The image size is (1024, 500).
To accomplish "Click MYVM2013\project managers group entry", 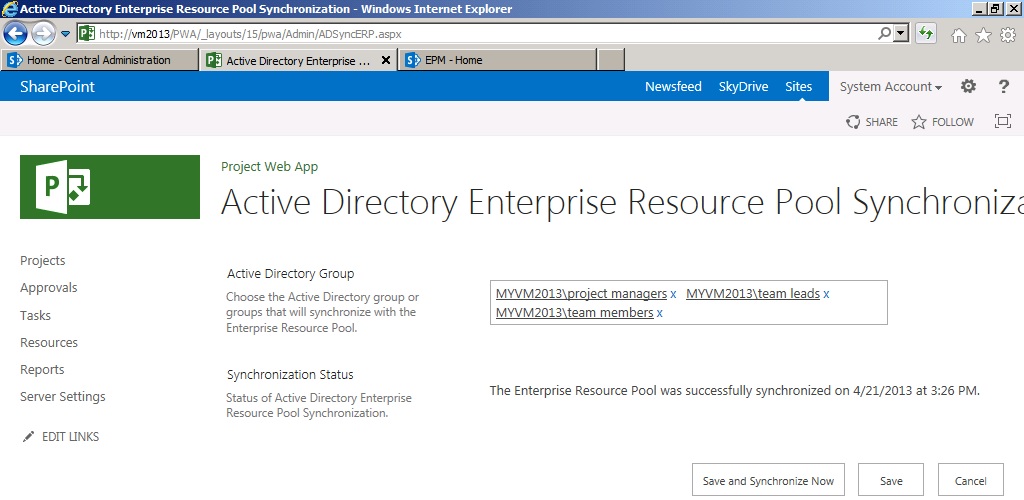I will (x=581, y=294).
